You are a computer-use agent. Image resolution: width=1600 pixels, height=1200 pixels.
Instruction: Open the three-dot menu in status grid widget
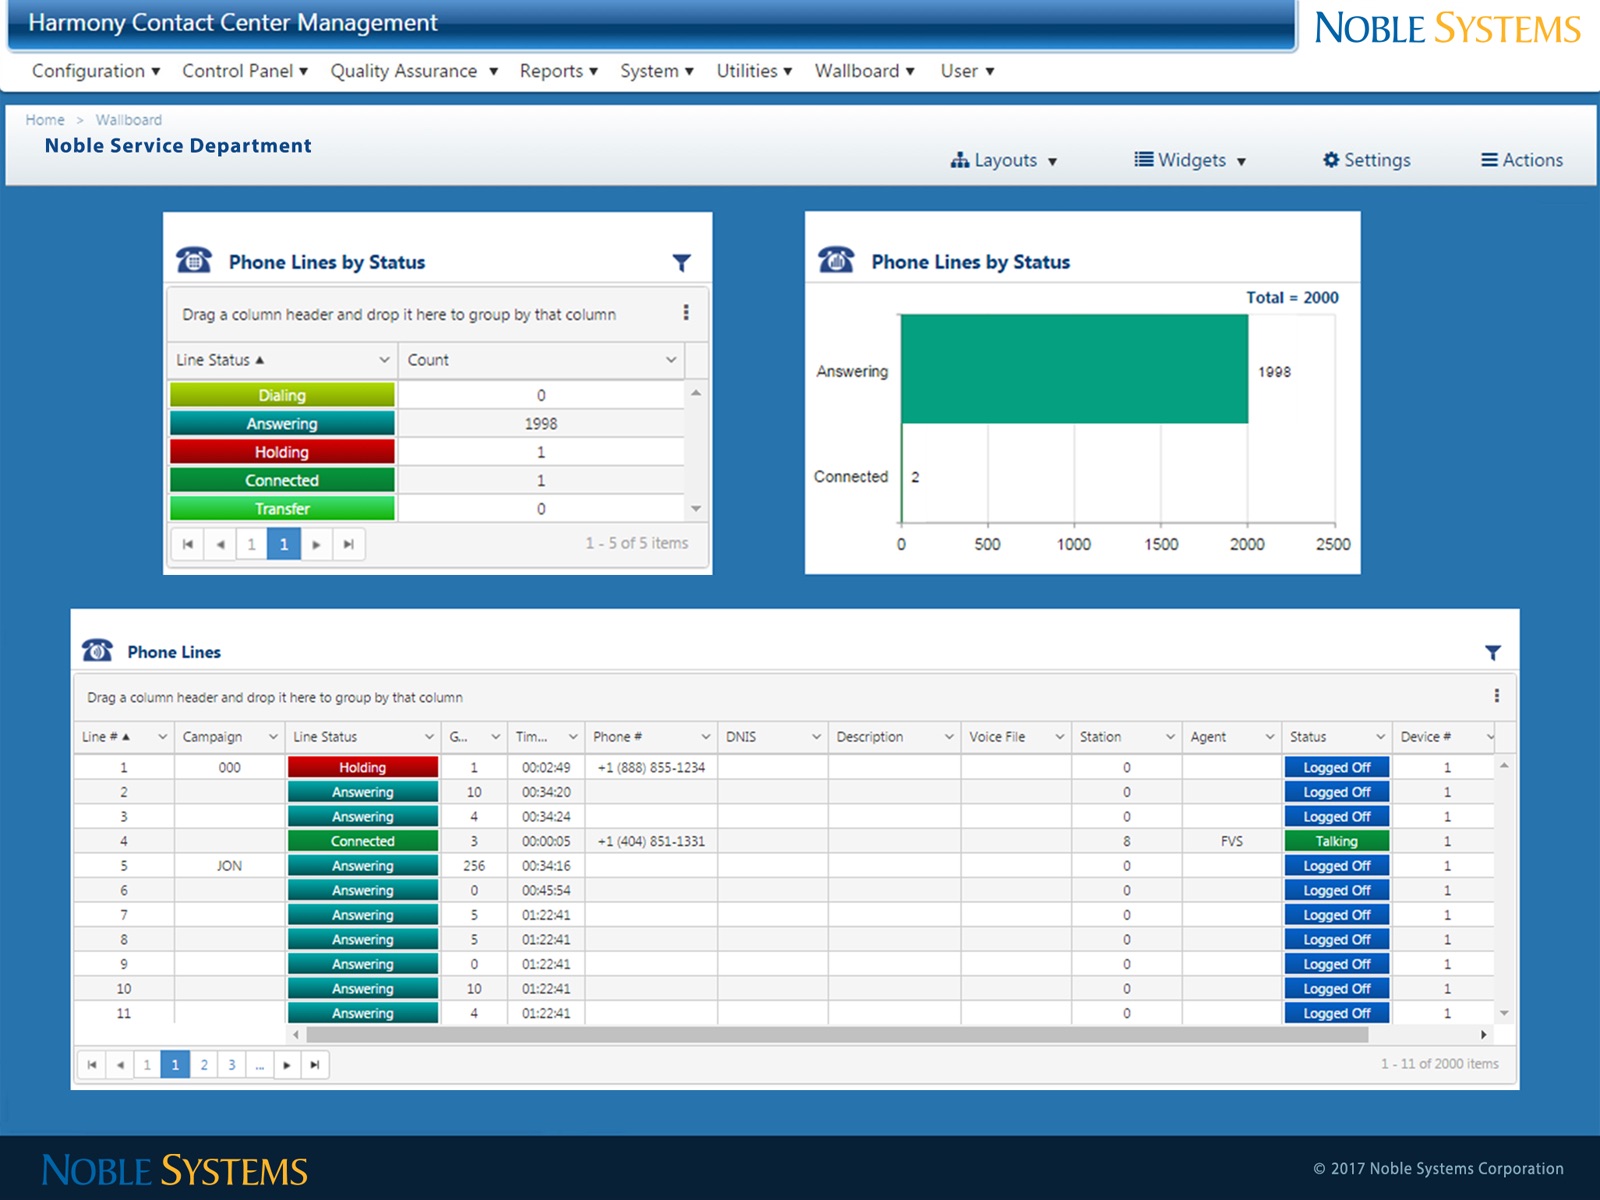coord(686,313)
